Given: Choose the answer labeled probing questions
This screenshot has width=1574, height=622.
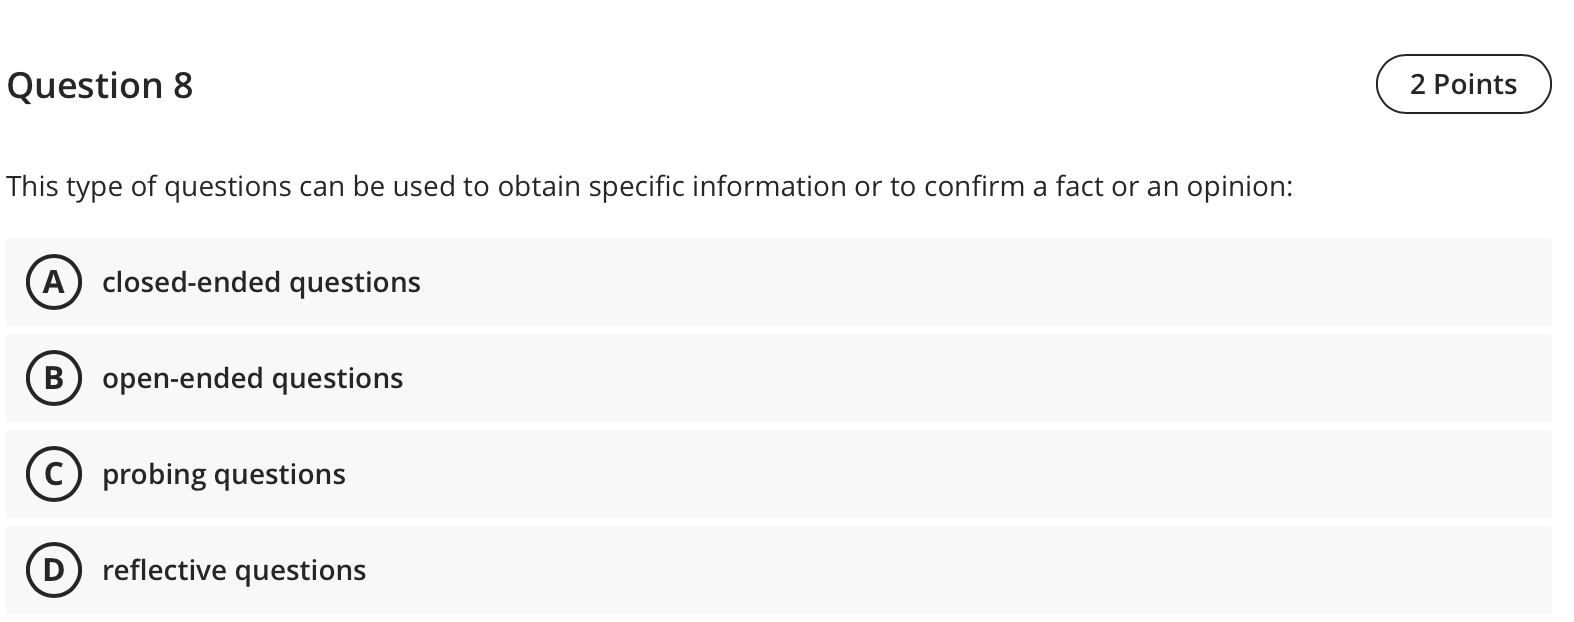Looking at the screenshot, I should (x=223, y=474).
